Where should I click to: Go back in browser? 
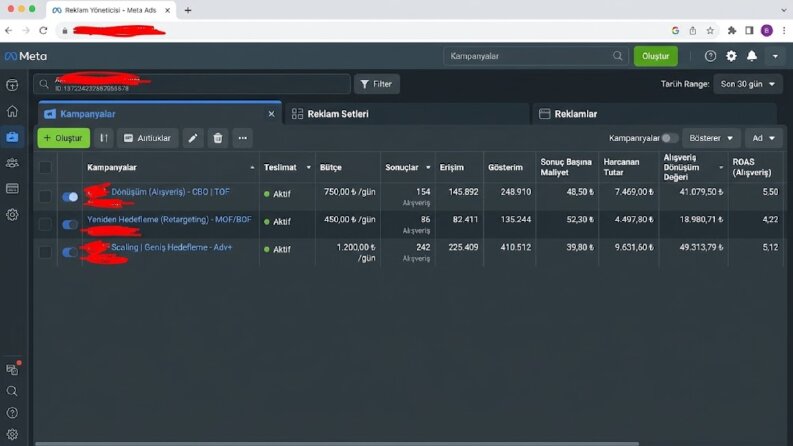point(9,31)
